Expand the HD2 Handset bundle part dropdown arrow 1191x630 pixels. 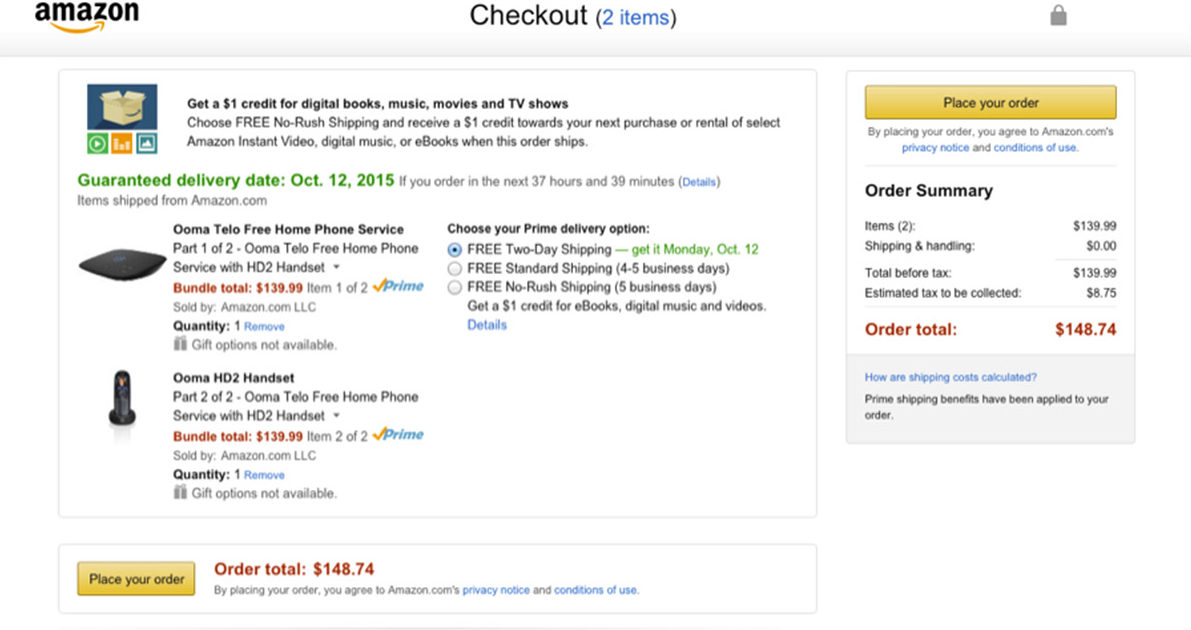(336, 416)
